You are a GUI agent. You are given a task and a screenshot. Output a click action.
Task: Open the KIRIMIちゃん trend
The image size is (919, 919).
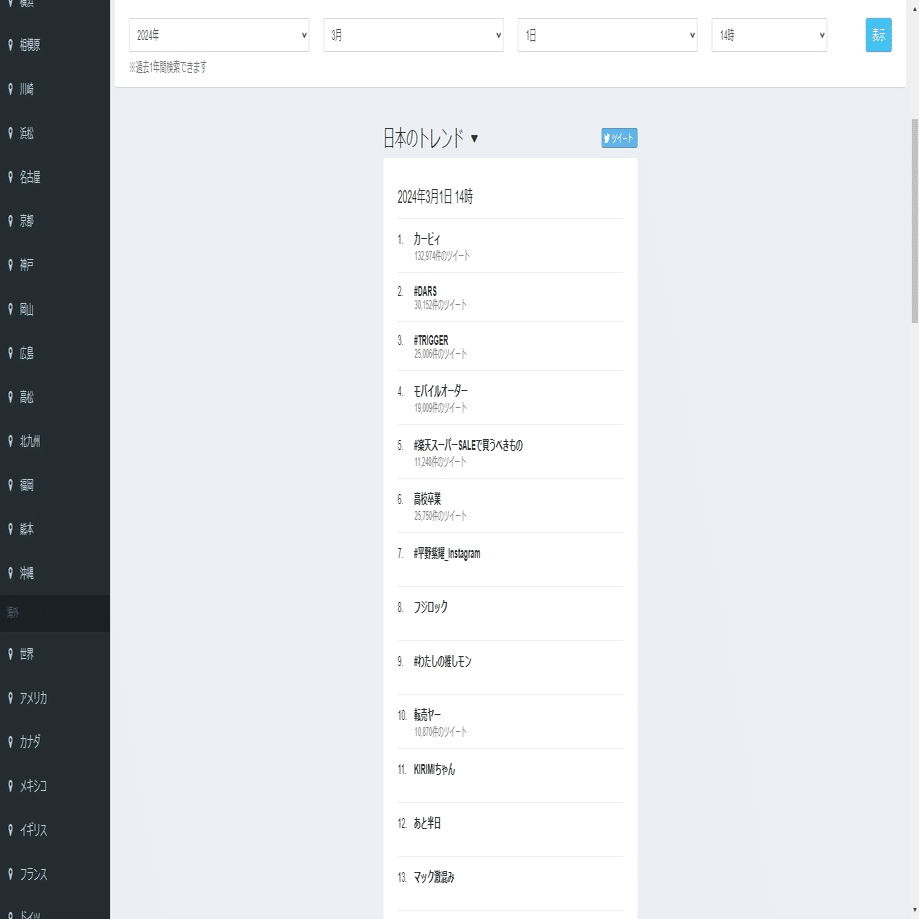[434, 770]
